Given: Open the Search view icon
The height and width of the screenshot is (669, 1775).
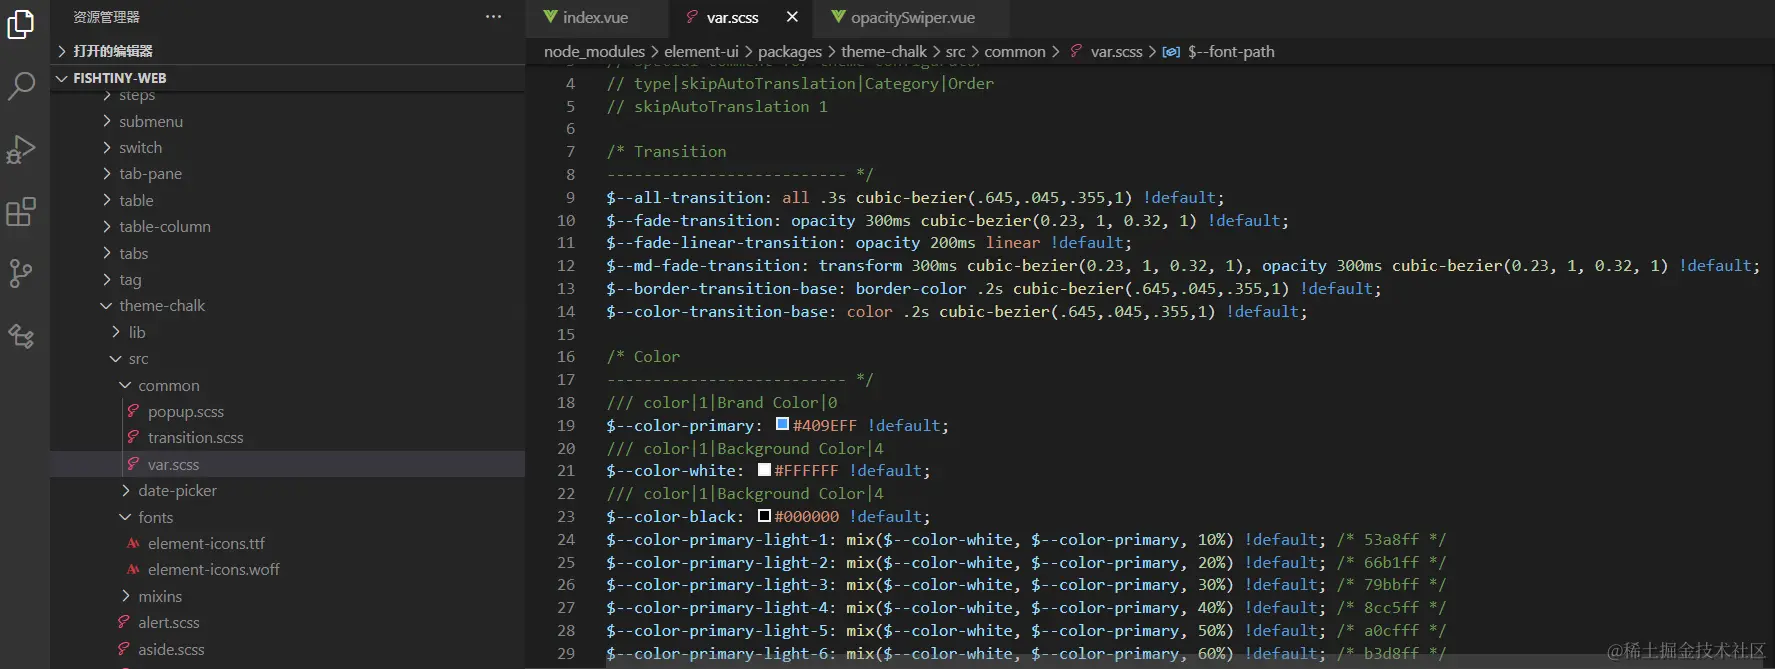Looking at the screenshot, I should tap(21, 86).
